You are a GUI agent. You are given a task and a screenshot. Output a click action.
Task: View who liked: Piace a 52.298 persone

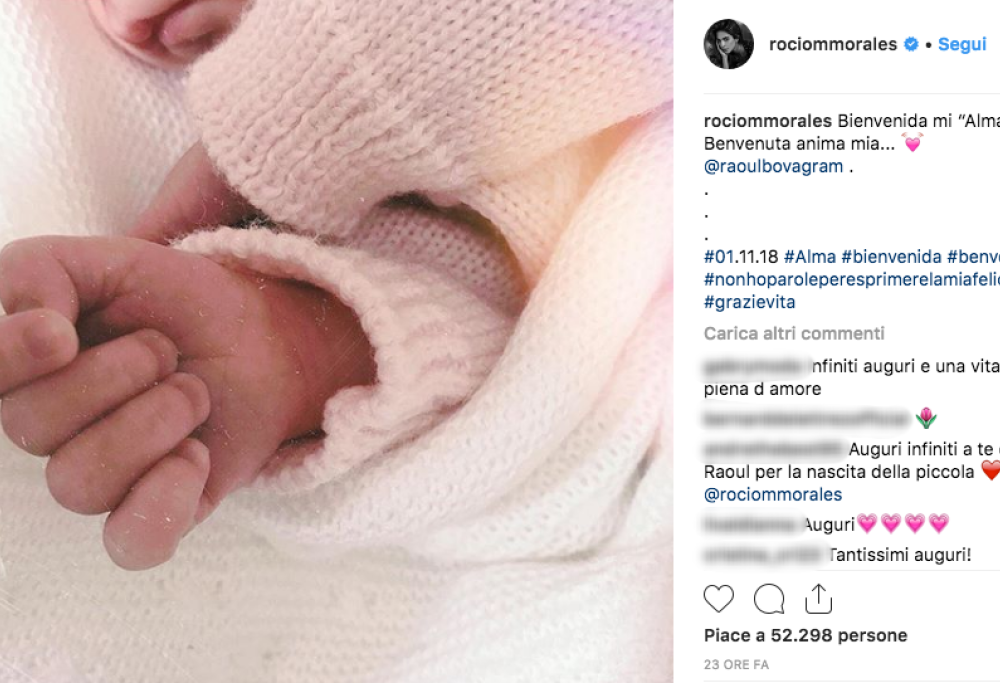coord(805,635)
